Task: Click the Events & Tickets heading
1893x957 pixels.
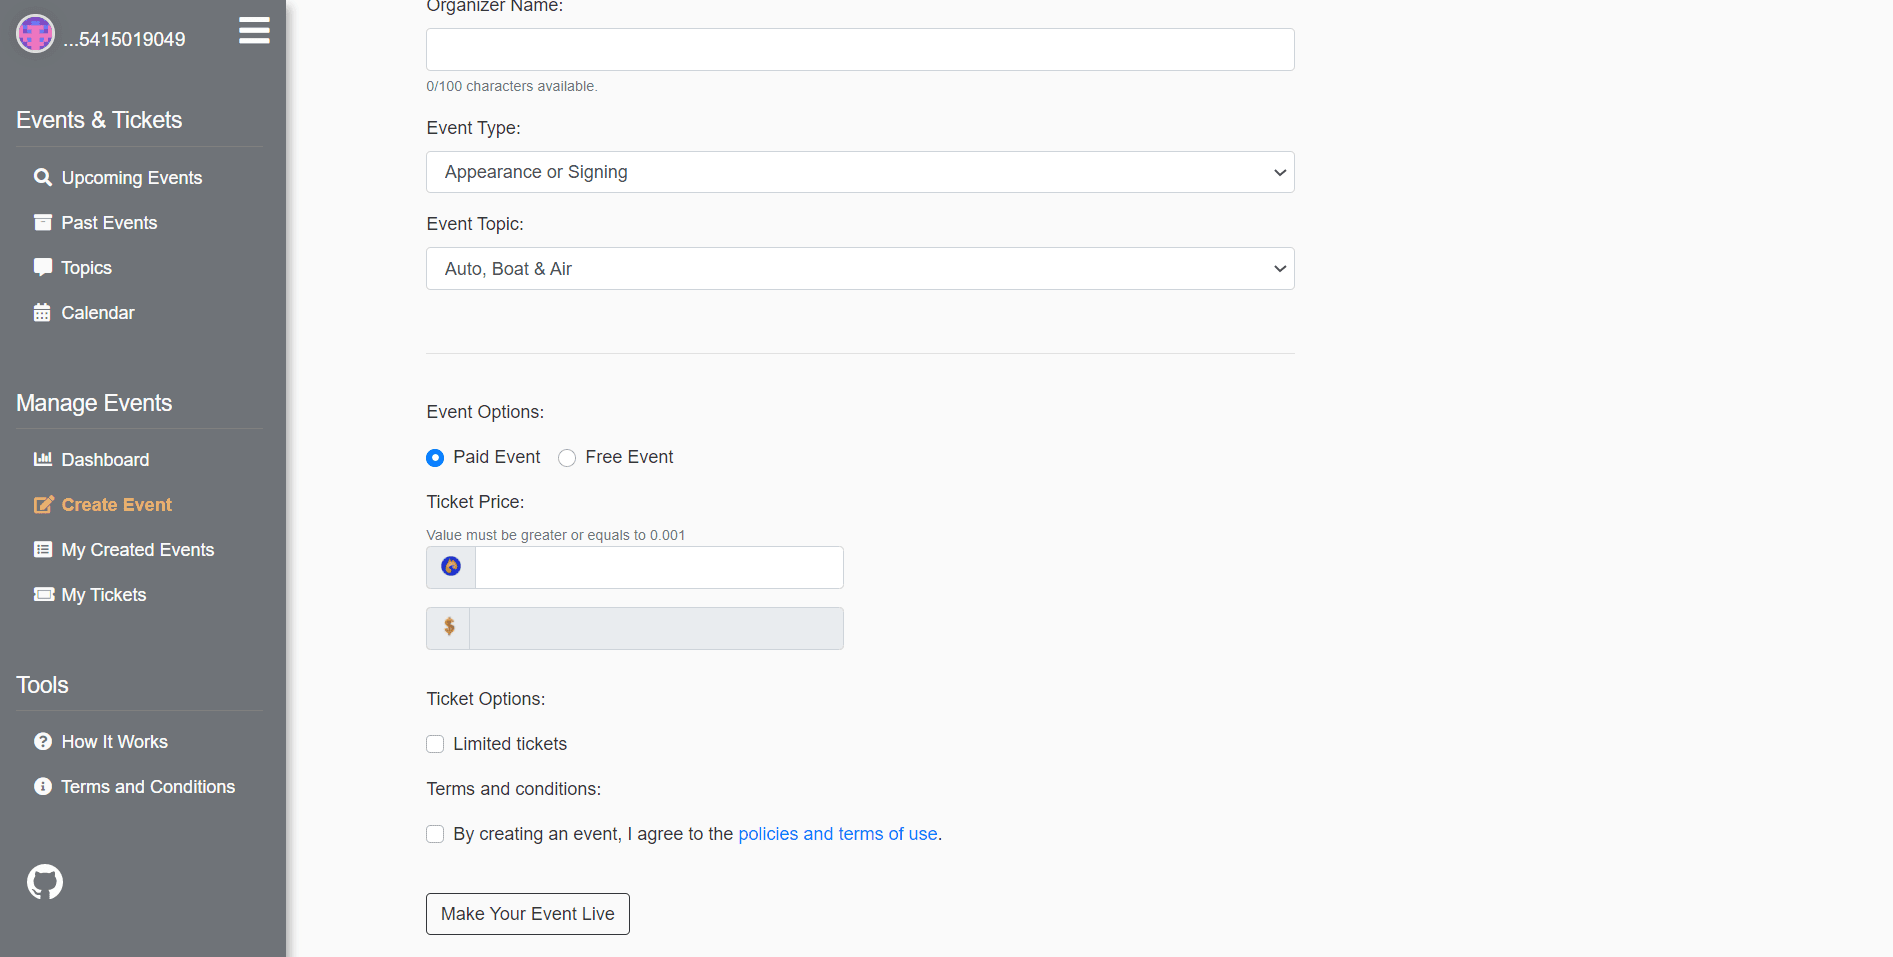Action: click(99, 120)
